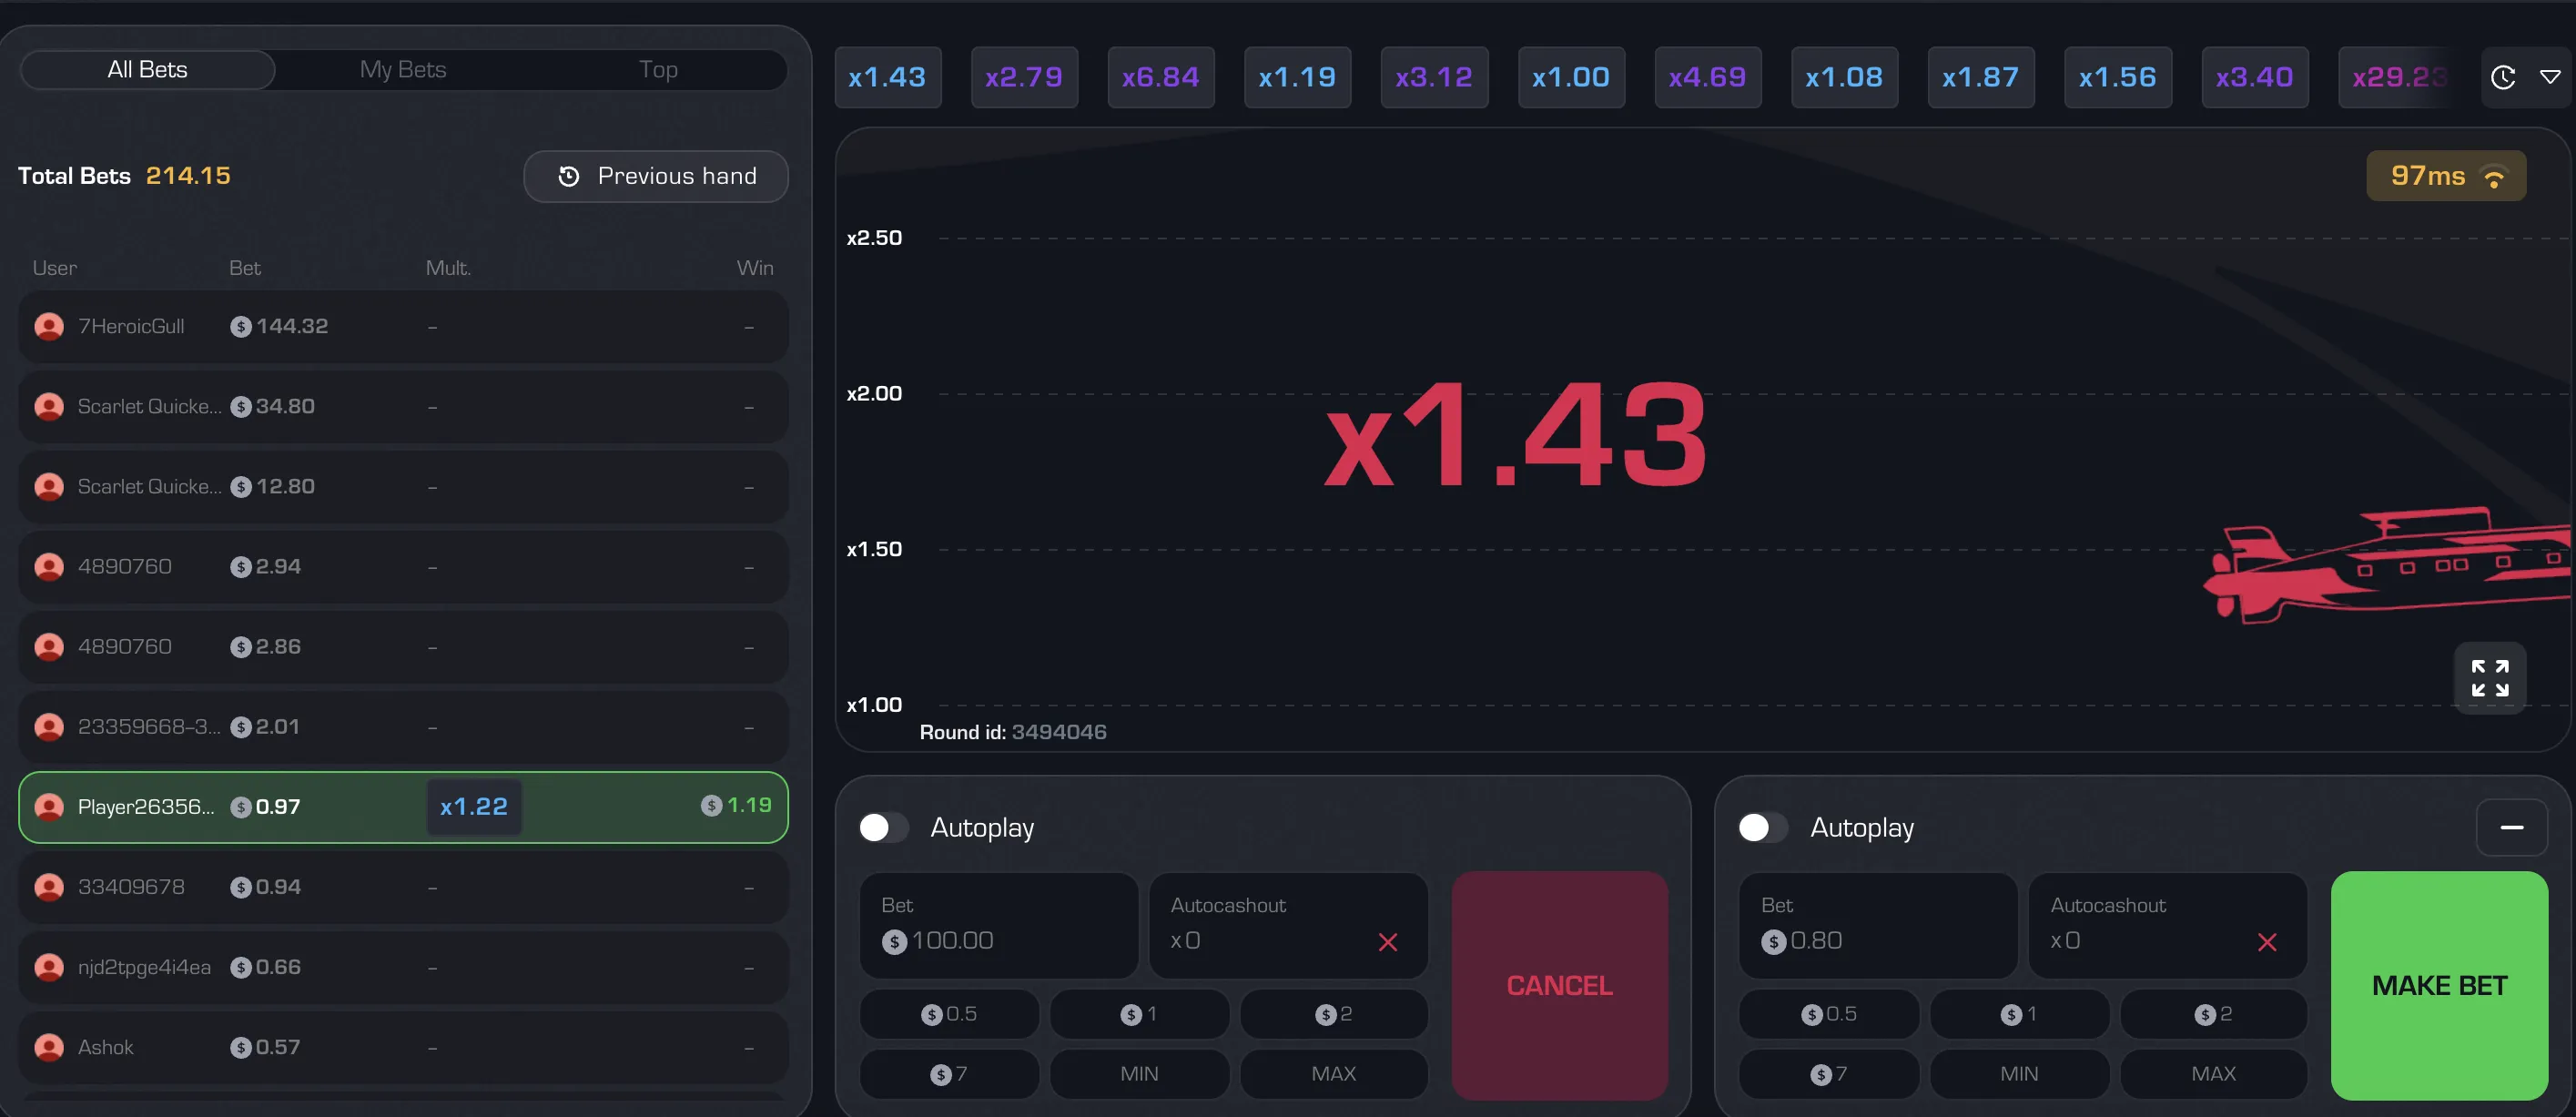Clear right panel autocashout with red X

coord(2266,942)
